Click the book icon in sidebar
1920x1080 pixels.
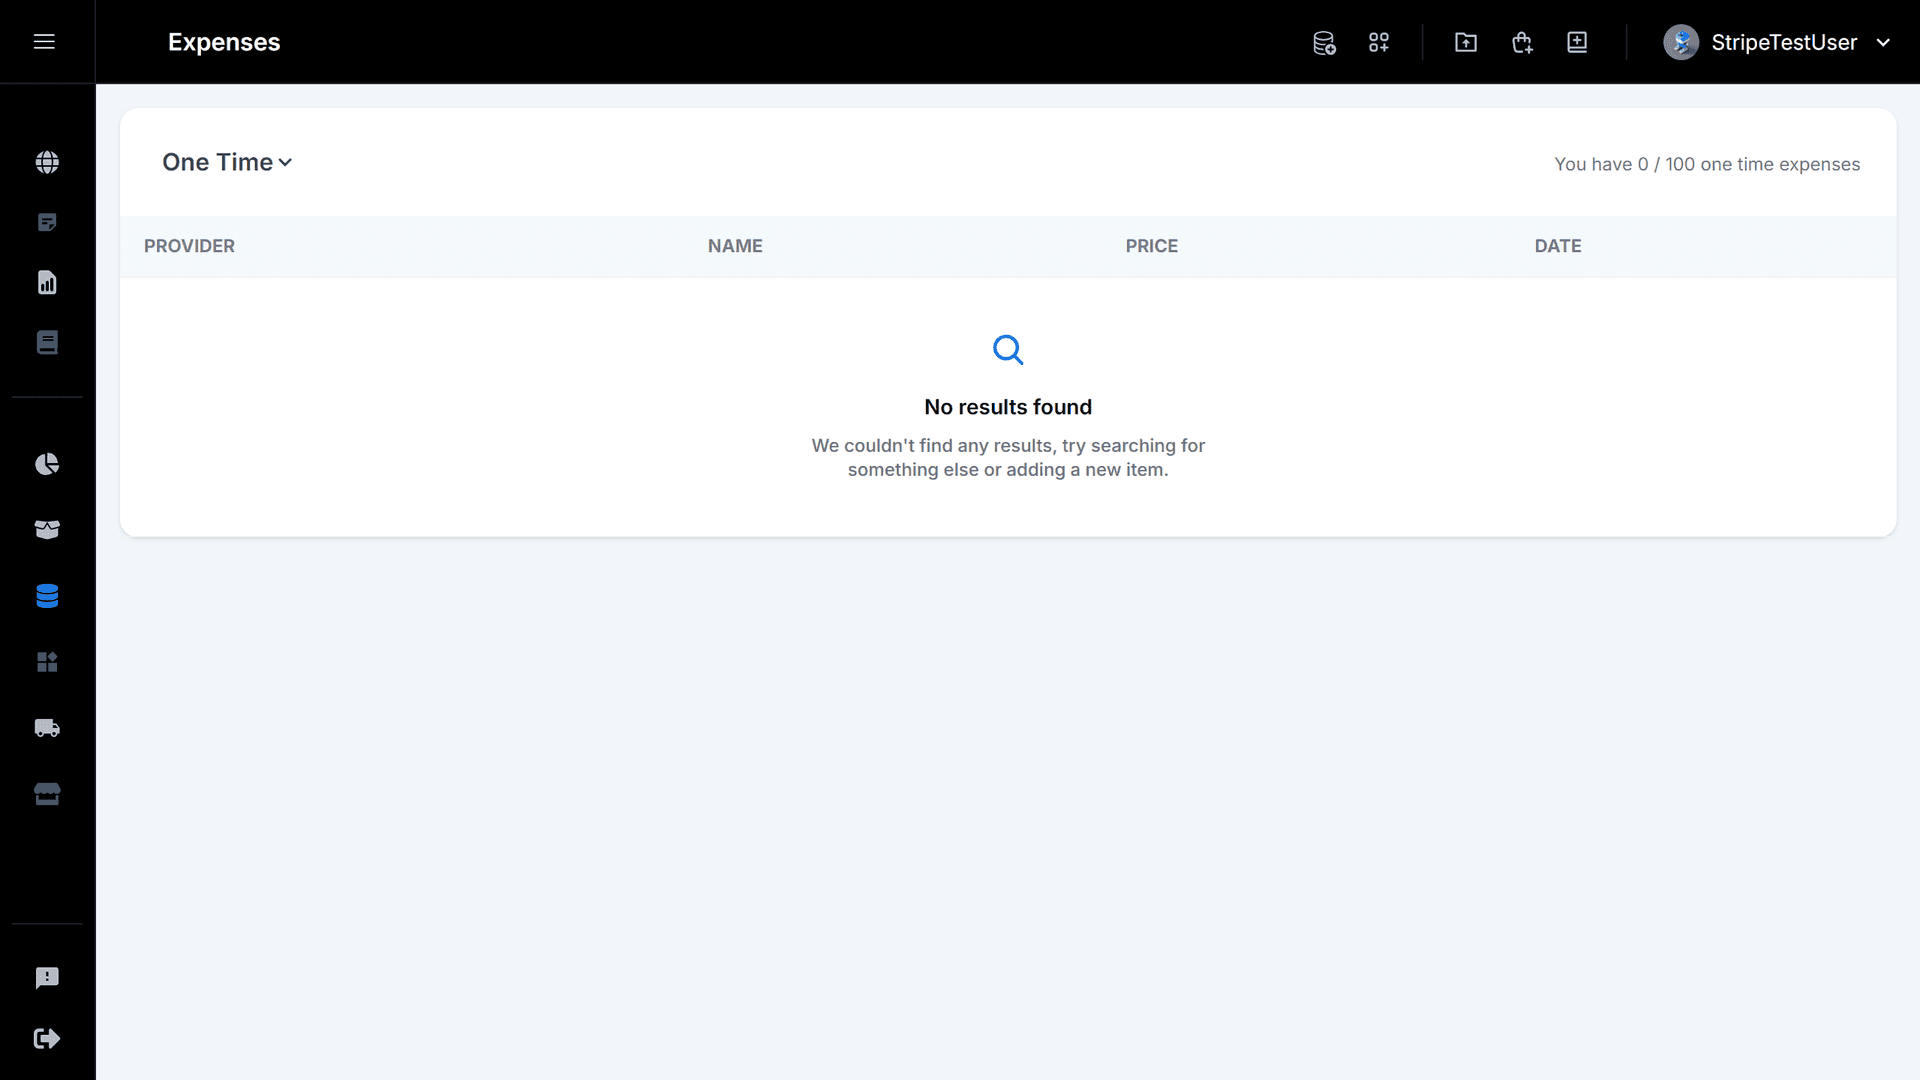click(x=47, y=343)
